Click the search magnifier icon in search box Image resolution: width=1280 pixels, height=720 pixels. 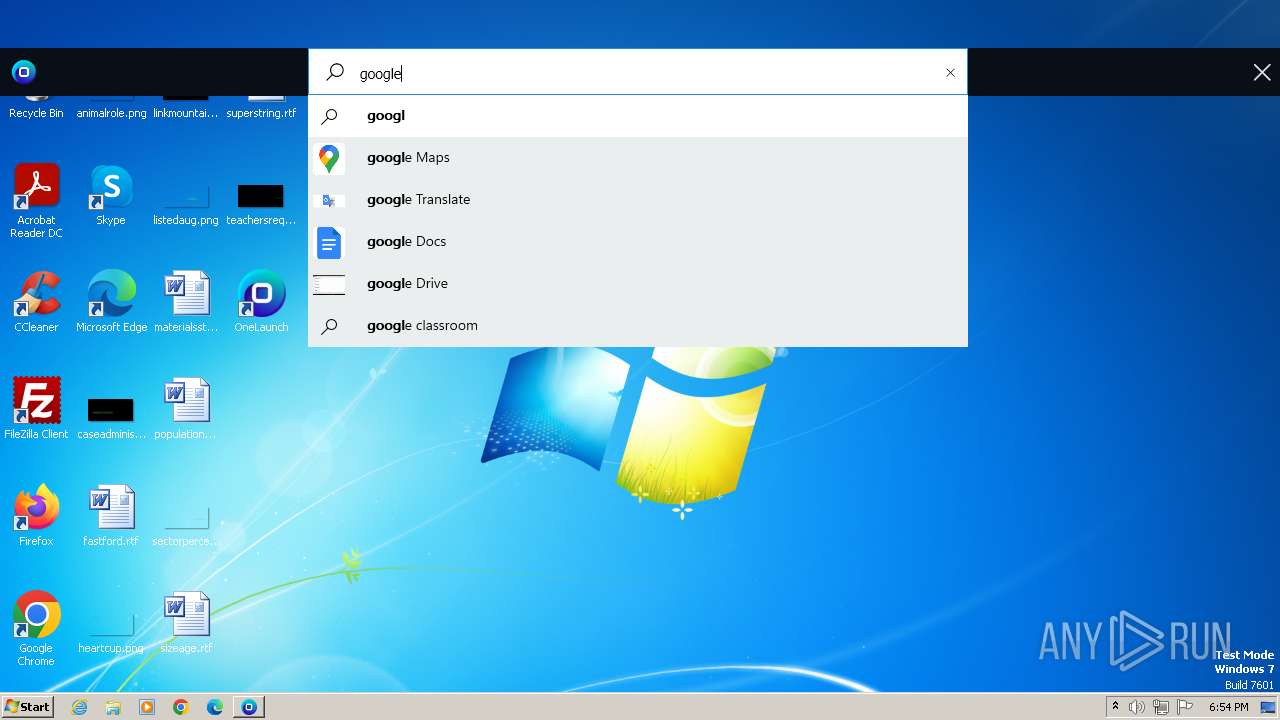pos(335,73)
